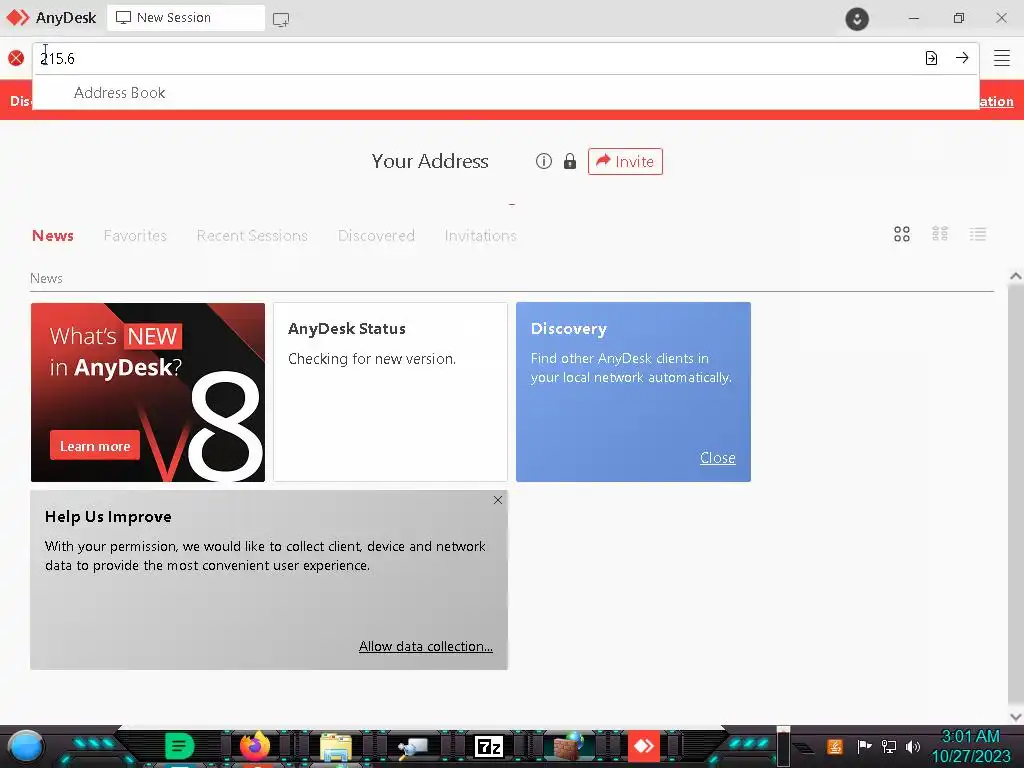Dismiss the Help Us Improve card
Screen dimensions: 1024x768
coord(498,500)
